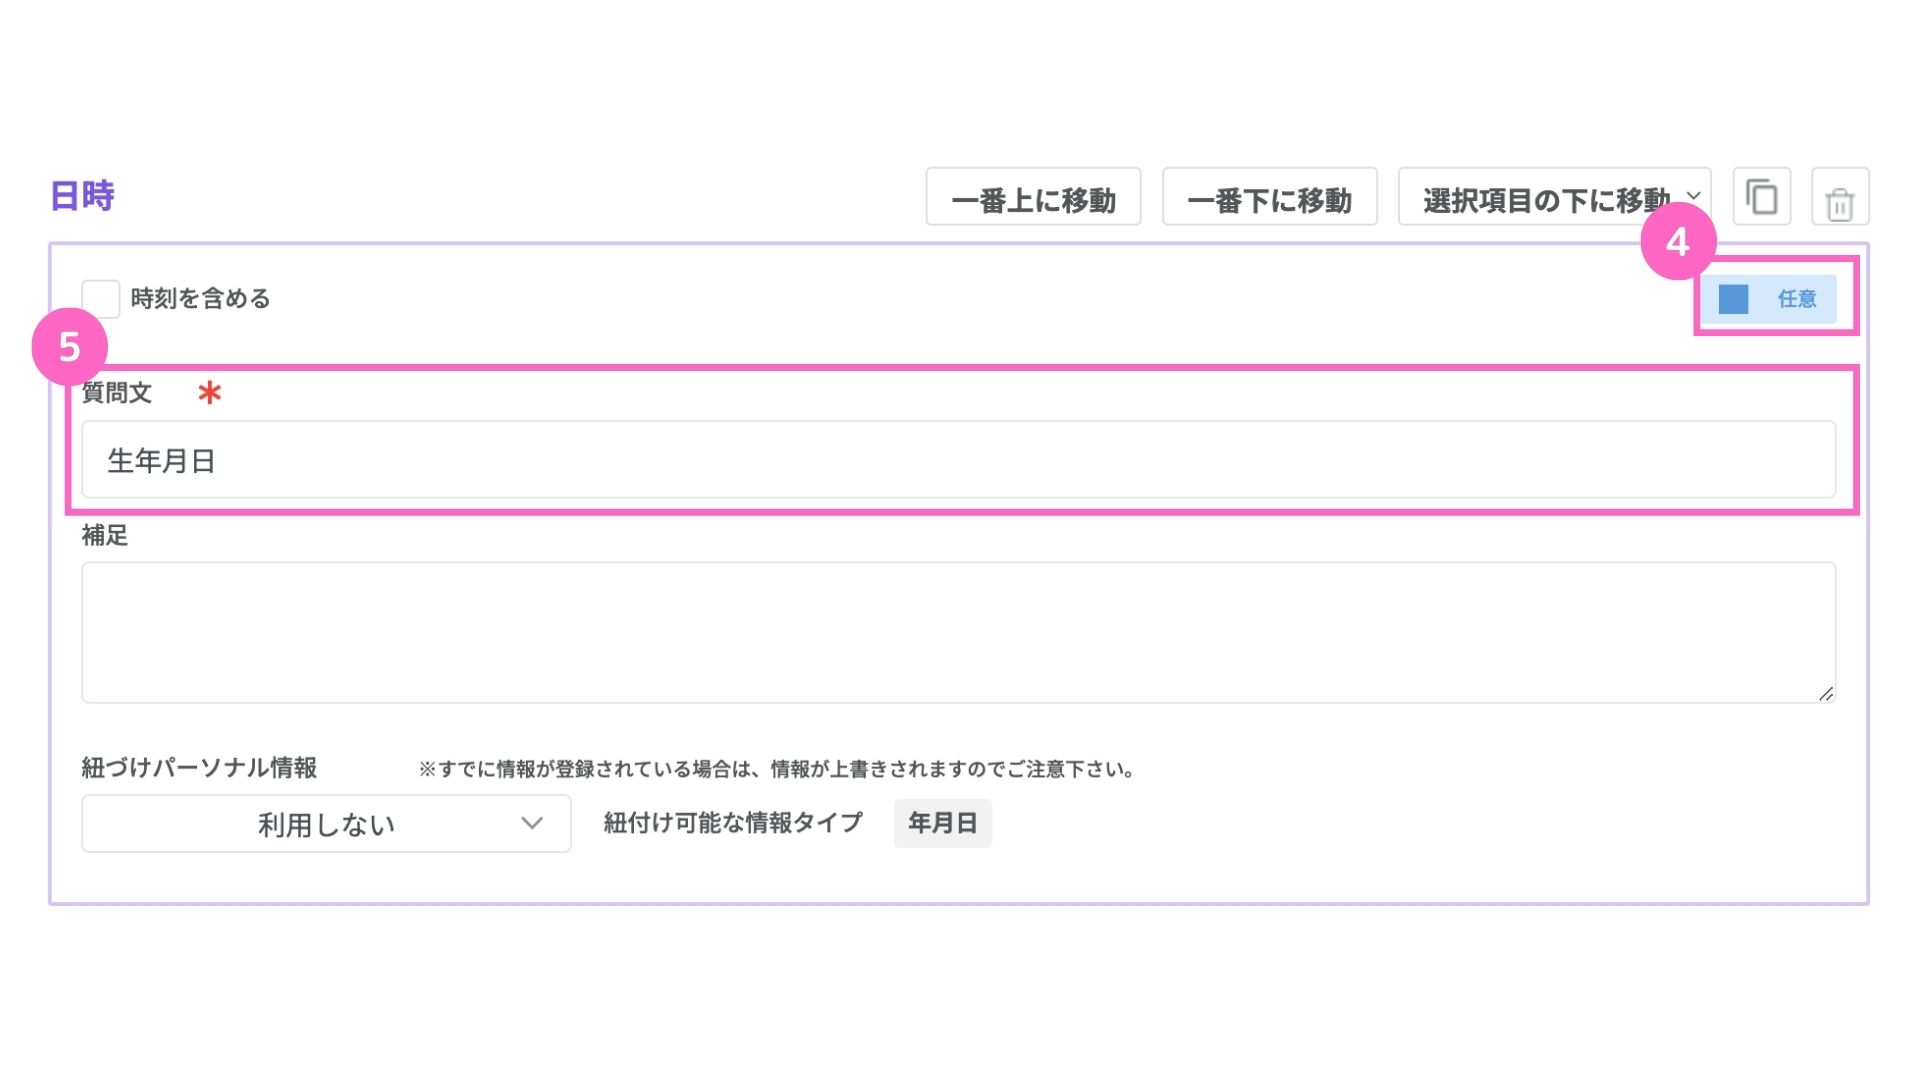This screenshot has height=1080, width=1920.
Task: Open 選択項目の下に移動 dropdown
Action: pos(1554,197)
